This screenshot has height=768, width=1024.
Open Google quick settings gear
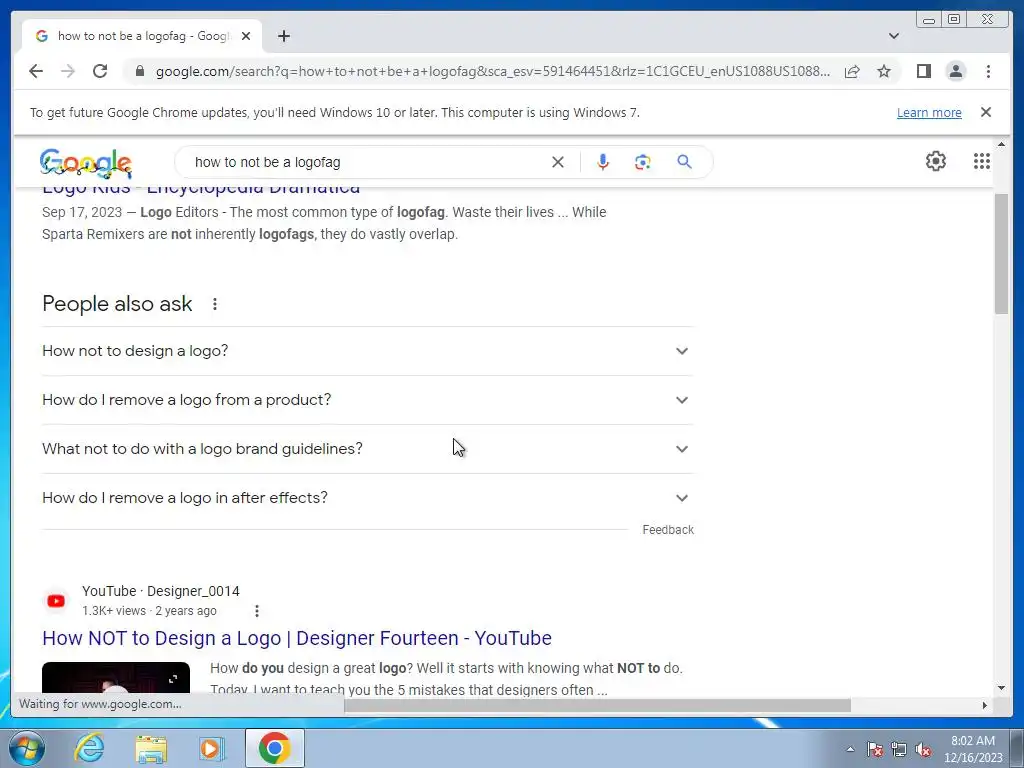click(936, 161)
